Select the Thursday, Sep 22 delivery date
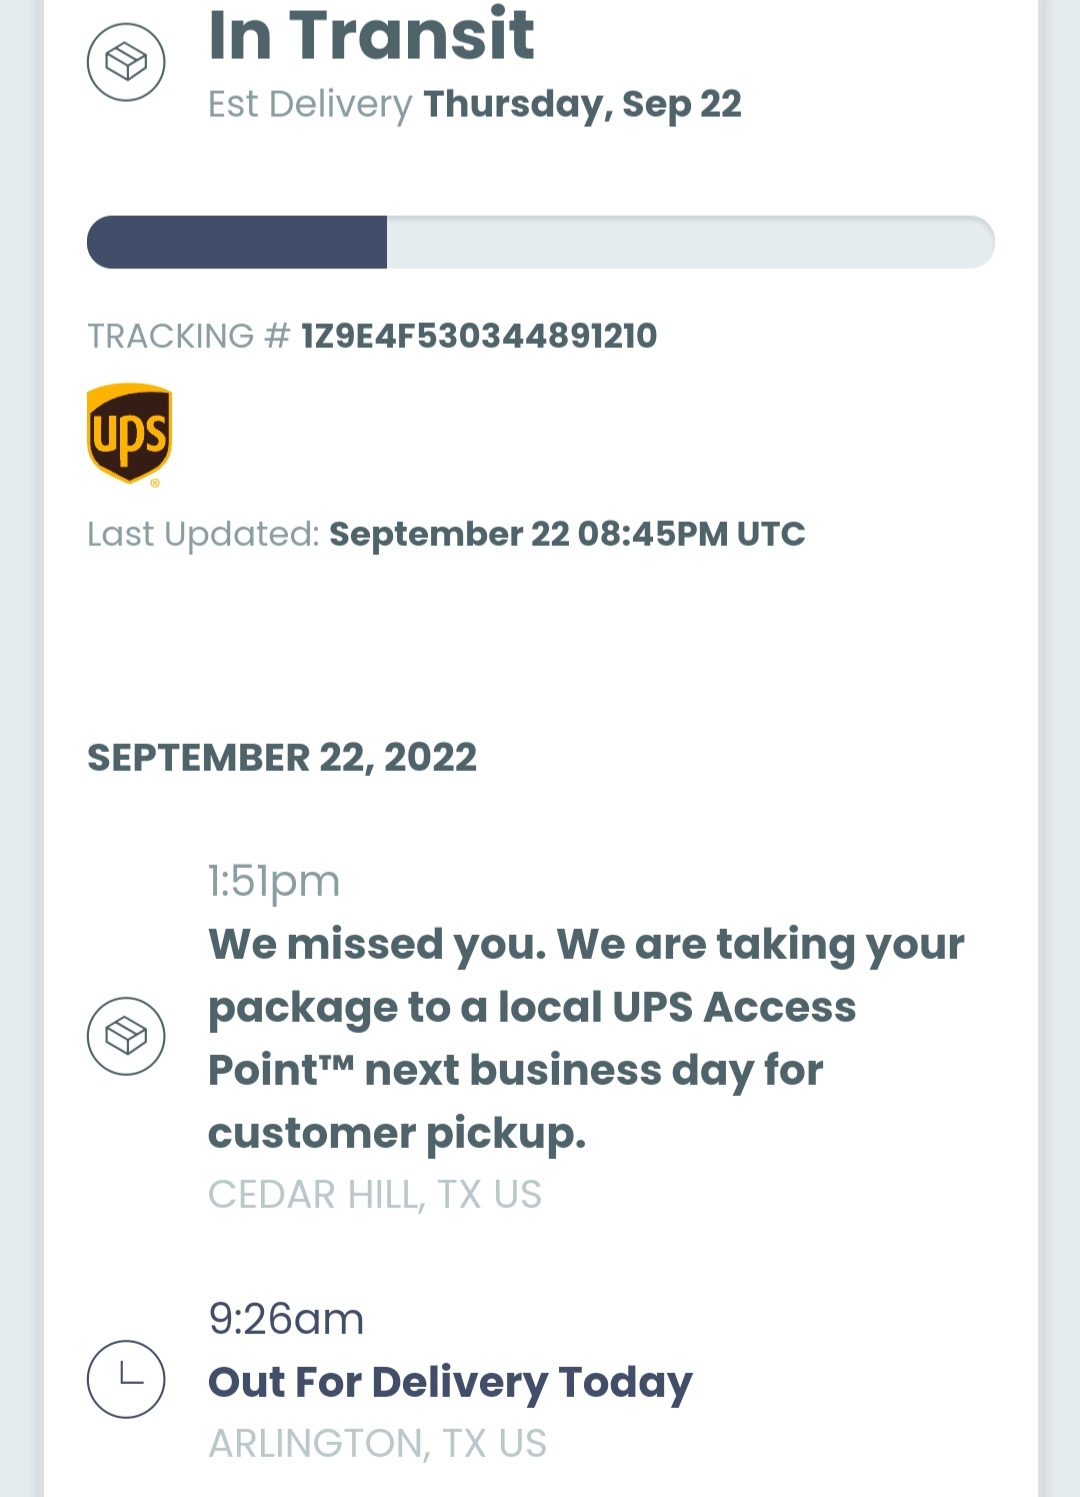Viewport: 1080px width, 1497px height. tap(582, 104)
